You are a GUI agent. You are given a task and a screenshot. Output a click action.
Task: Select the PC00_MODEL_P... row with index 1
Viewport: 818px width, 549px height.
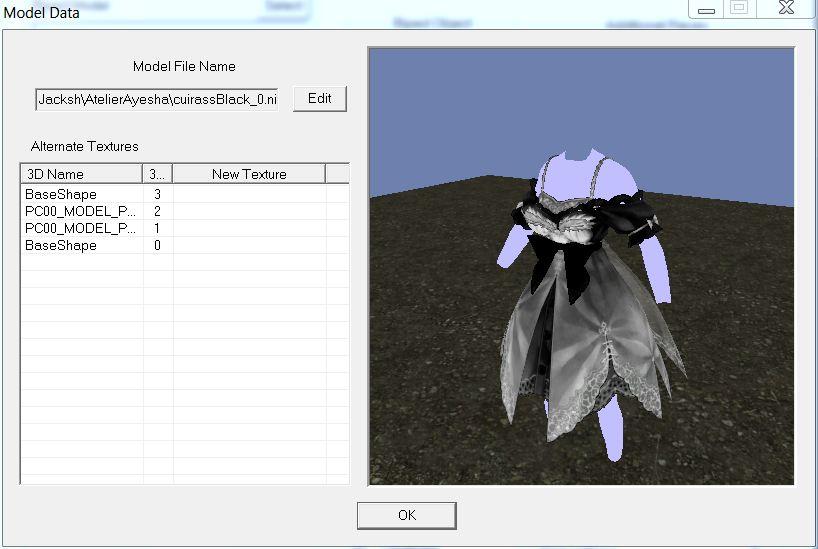(185, 229)
